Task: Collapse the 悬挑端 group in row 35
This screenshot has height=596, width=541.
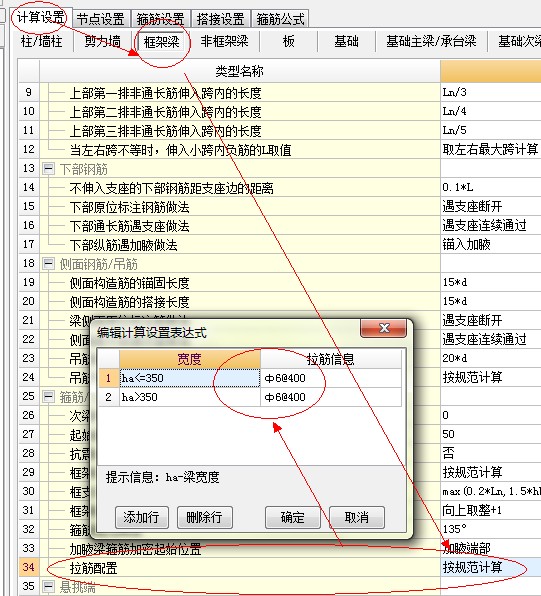Action: click(48, 586)
